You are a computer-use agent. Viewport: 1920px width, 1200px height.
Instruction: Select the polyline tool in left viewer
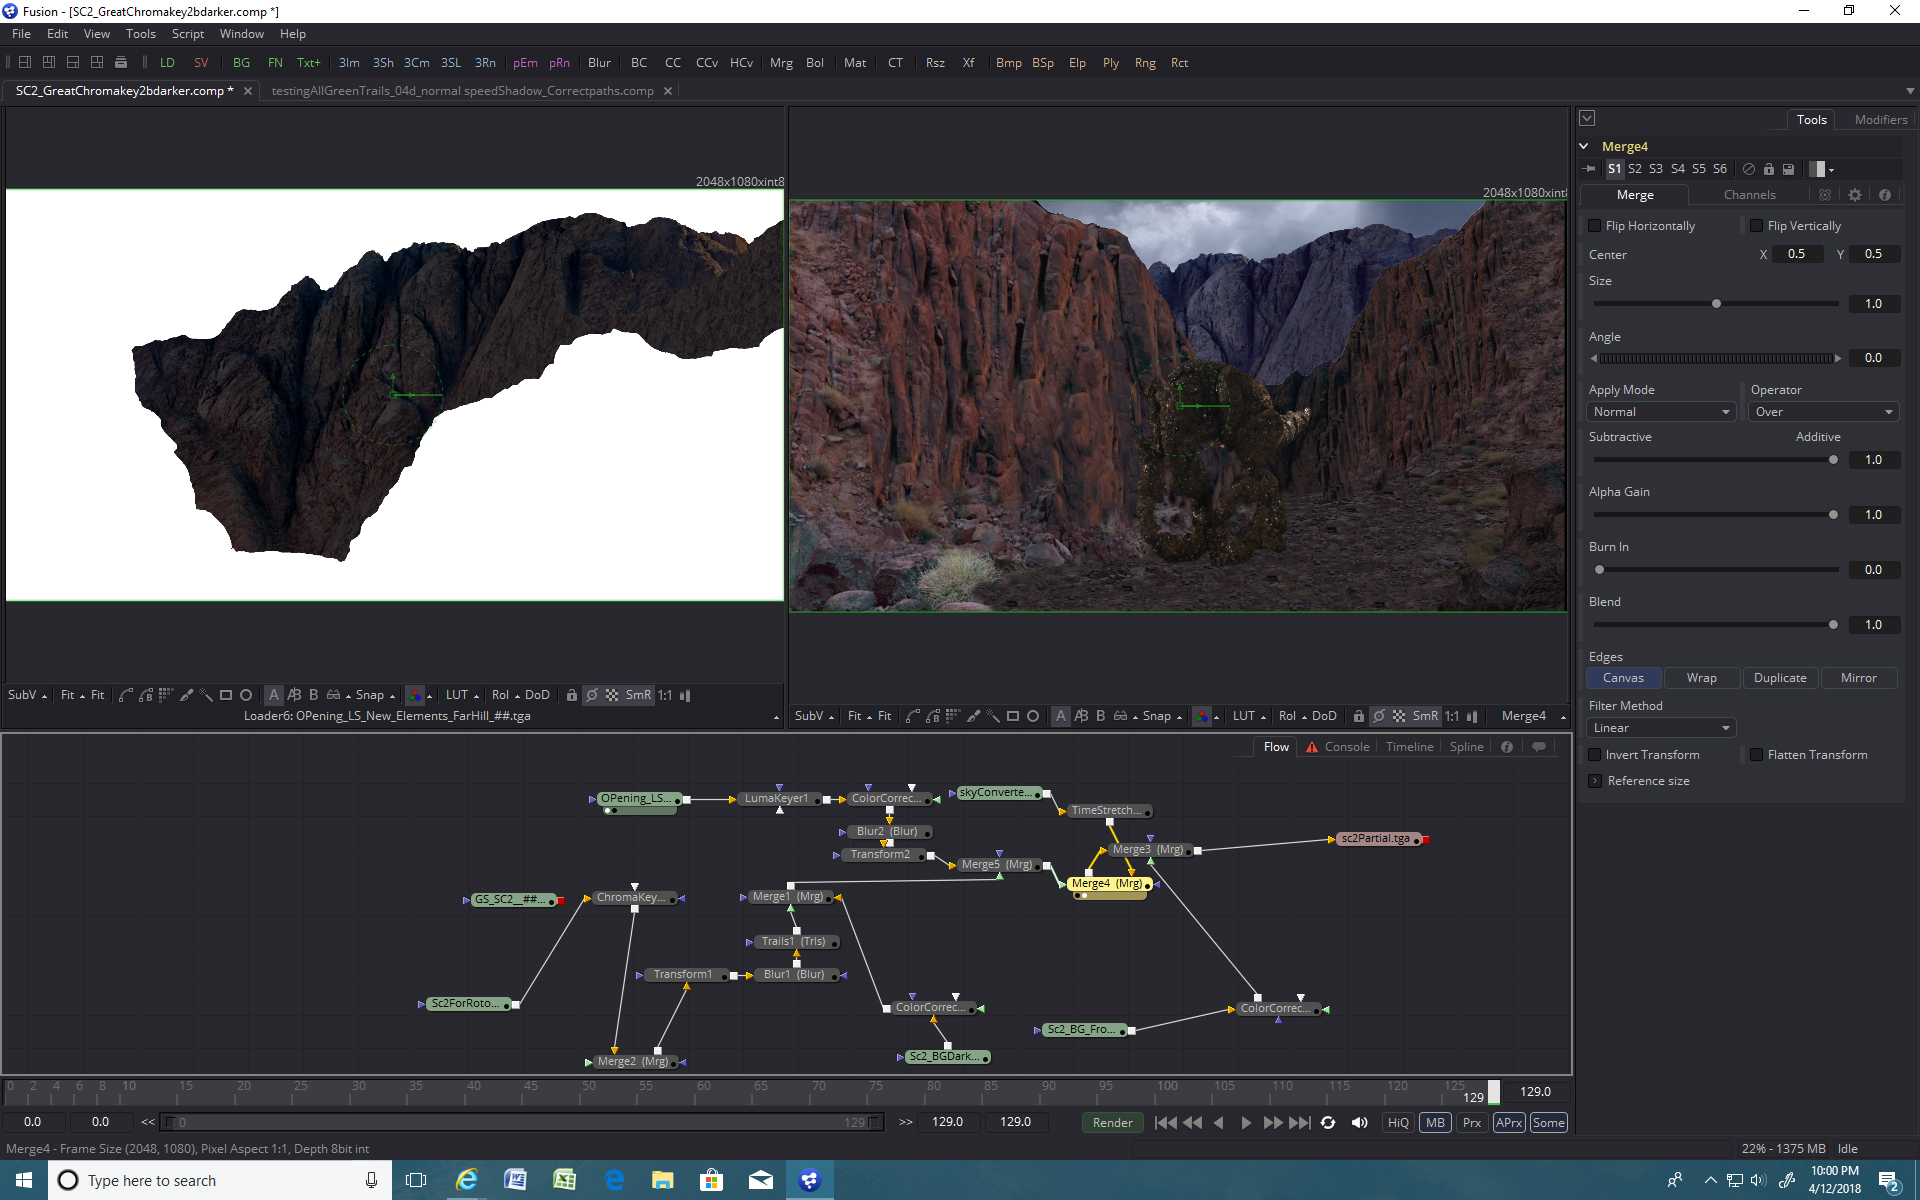[x=125, y=695]
